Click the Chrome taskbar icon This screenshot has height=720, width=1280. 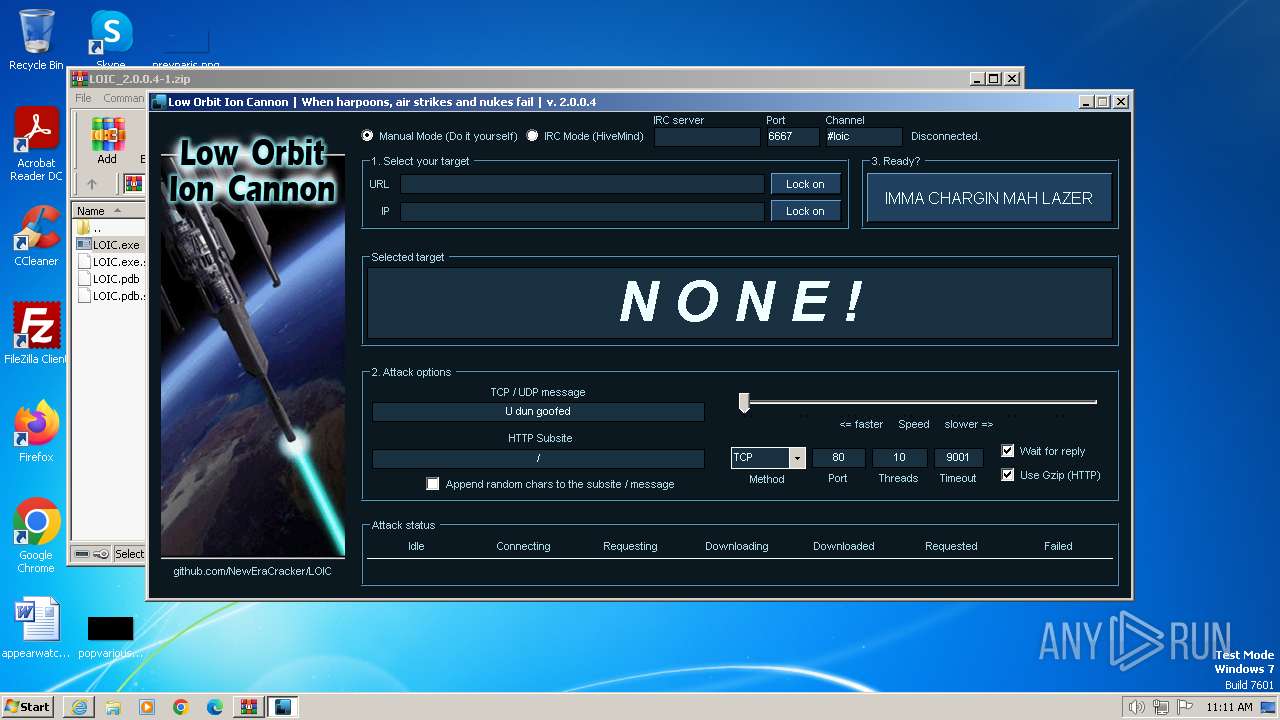pos(181,707)
